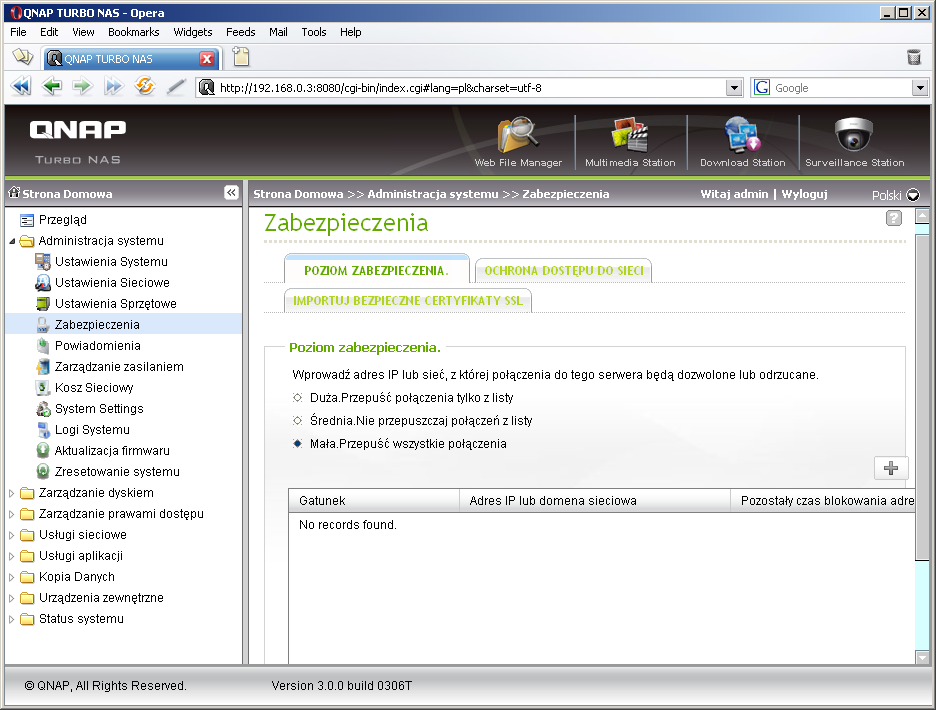Select Zabezpieczenia in sidebar
Screen dimensions: 936x710
[x=97, y=325]
